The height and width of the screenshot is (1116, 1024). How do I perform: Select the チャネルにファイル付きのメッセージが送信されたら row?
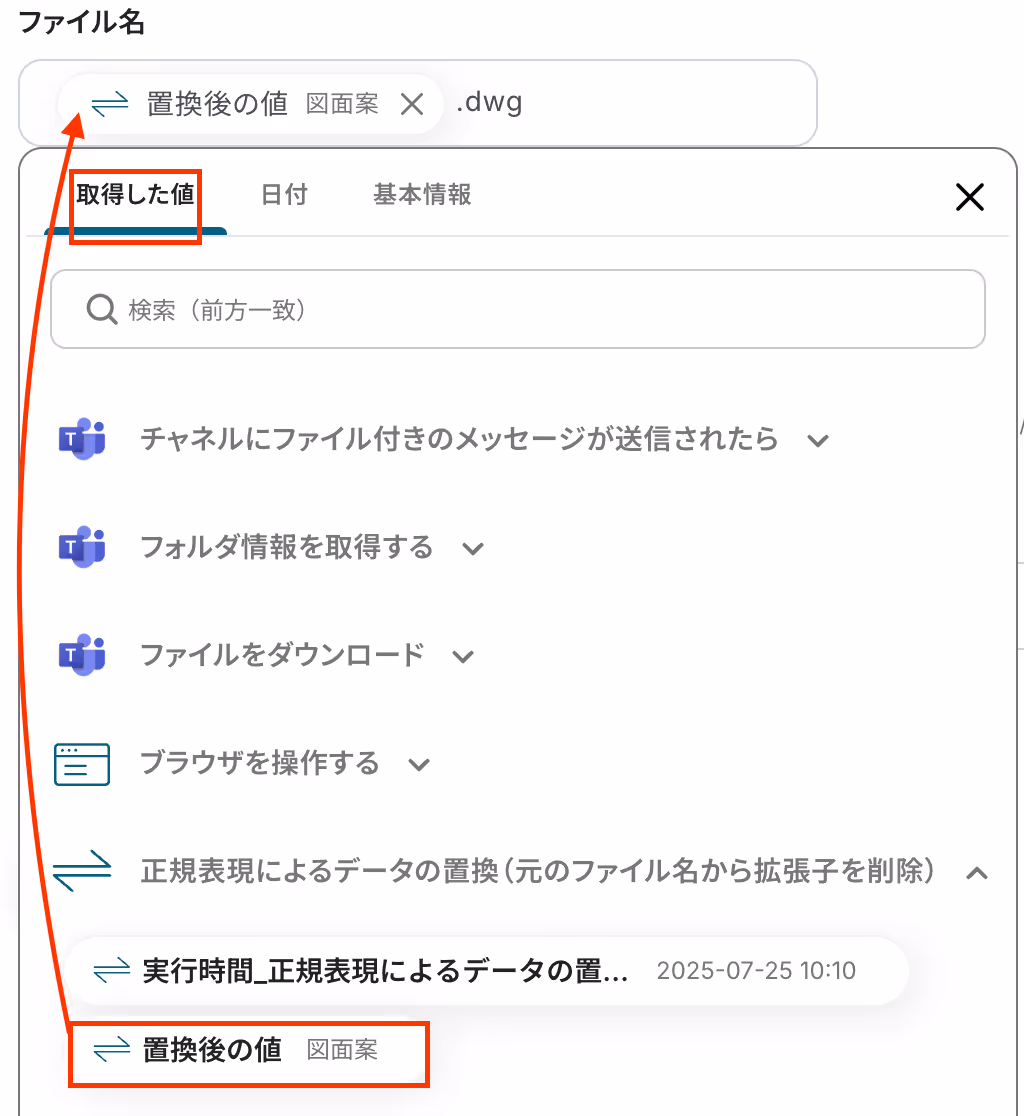tap(459, 439)
